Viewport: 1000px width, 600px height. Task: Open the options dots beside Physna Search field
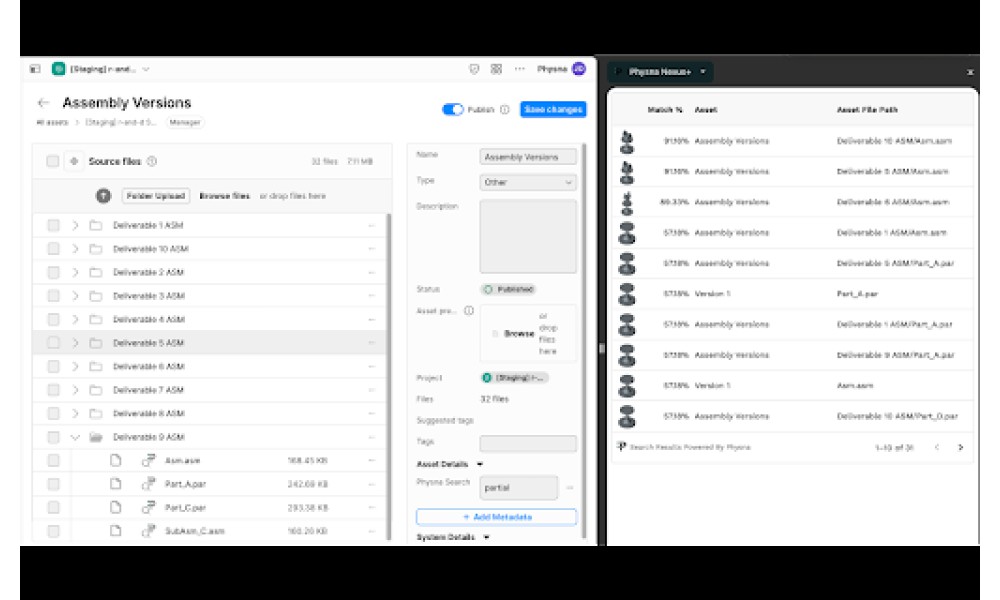(x=570, y=488)
